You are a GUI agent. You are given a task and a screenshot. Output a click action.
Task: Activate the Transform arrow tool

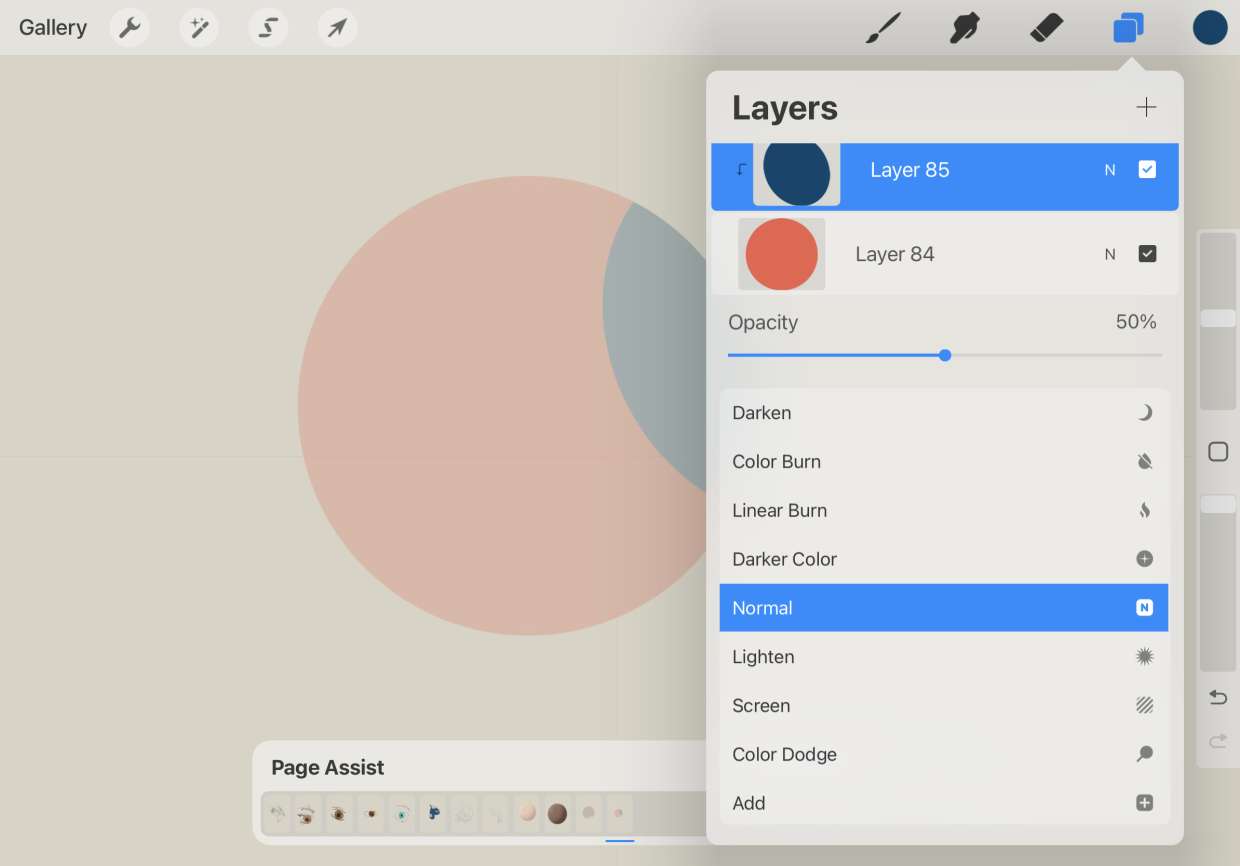[x=337, y=27]
